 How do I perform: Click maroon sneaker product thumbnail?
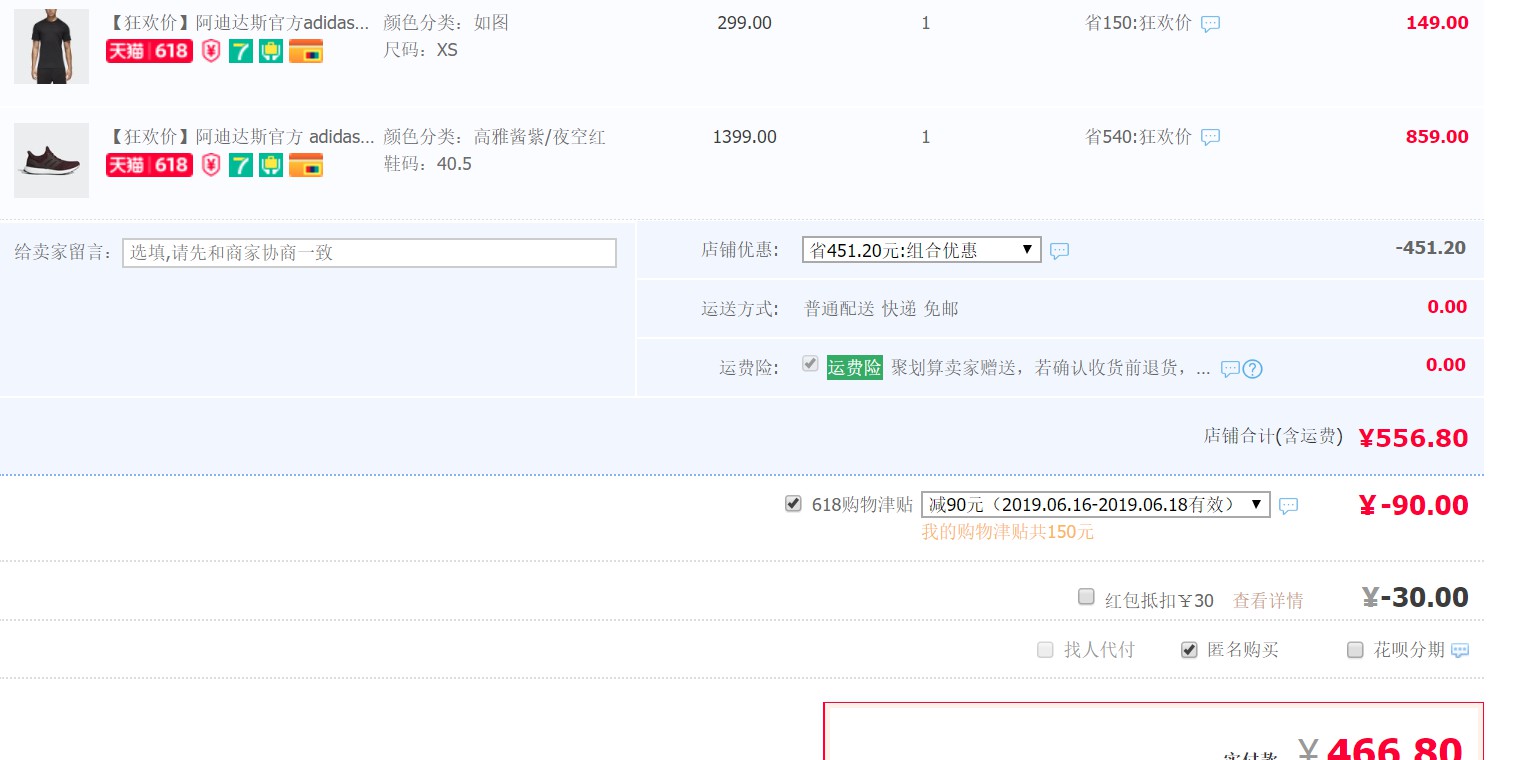[51, 160]
